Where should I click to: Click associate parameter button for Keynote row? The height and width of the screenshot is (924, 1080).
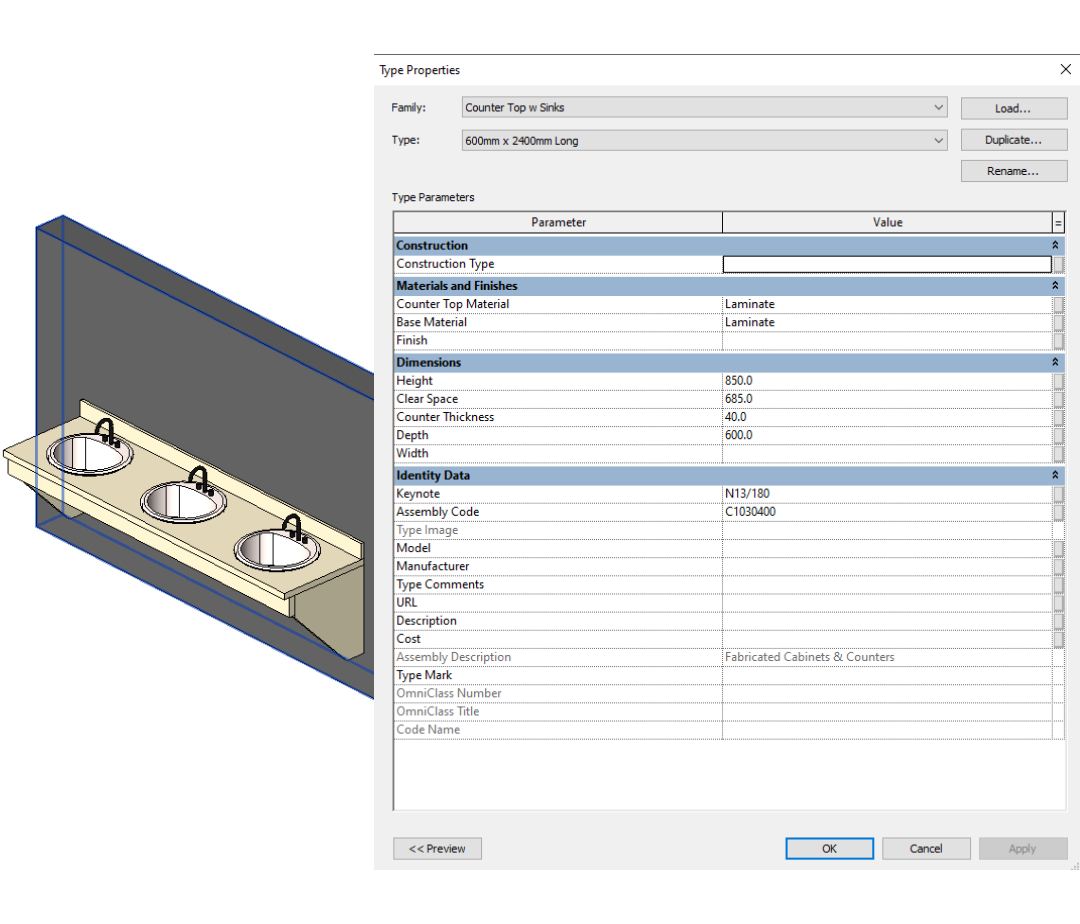click(x=1058, y=494)
